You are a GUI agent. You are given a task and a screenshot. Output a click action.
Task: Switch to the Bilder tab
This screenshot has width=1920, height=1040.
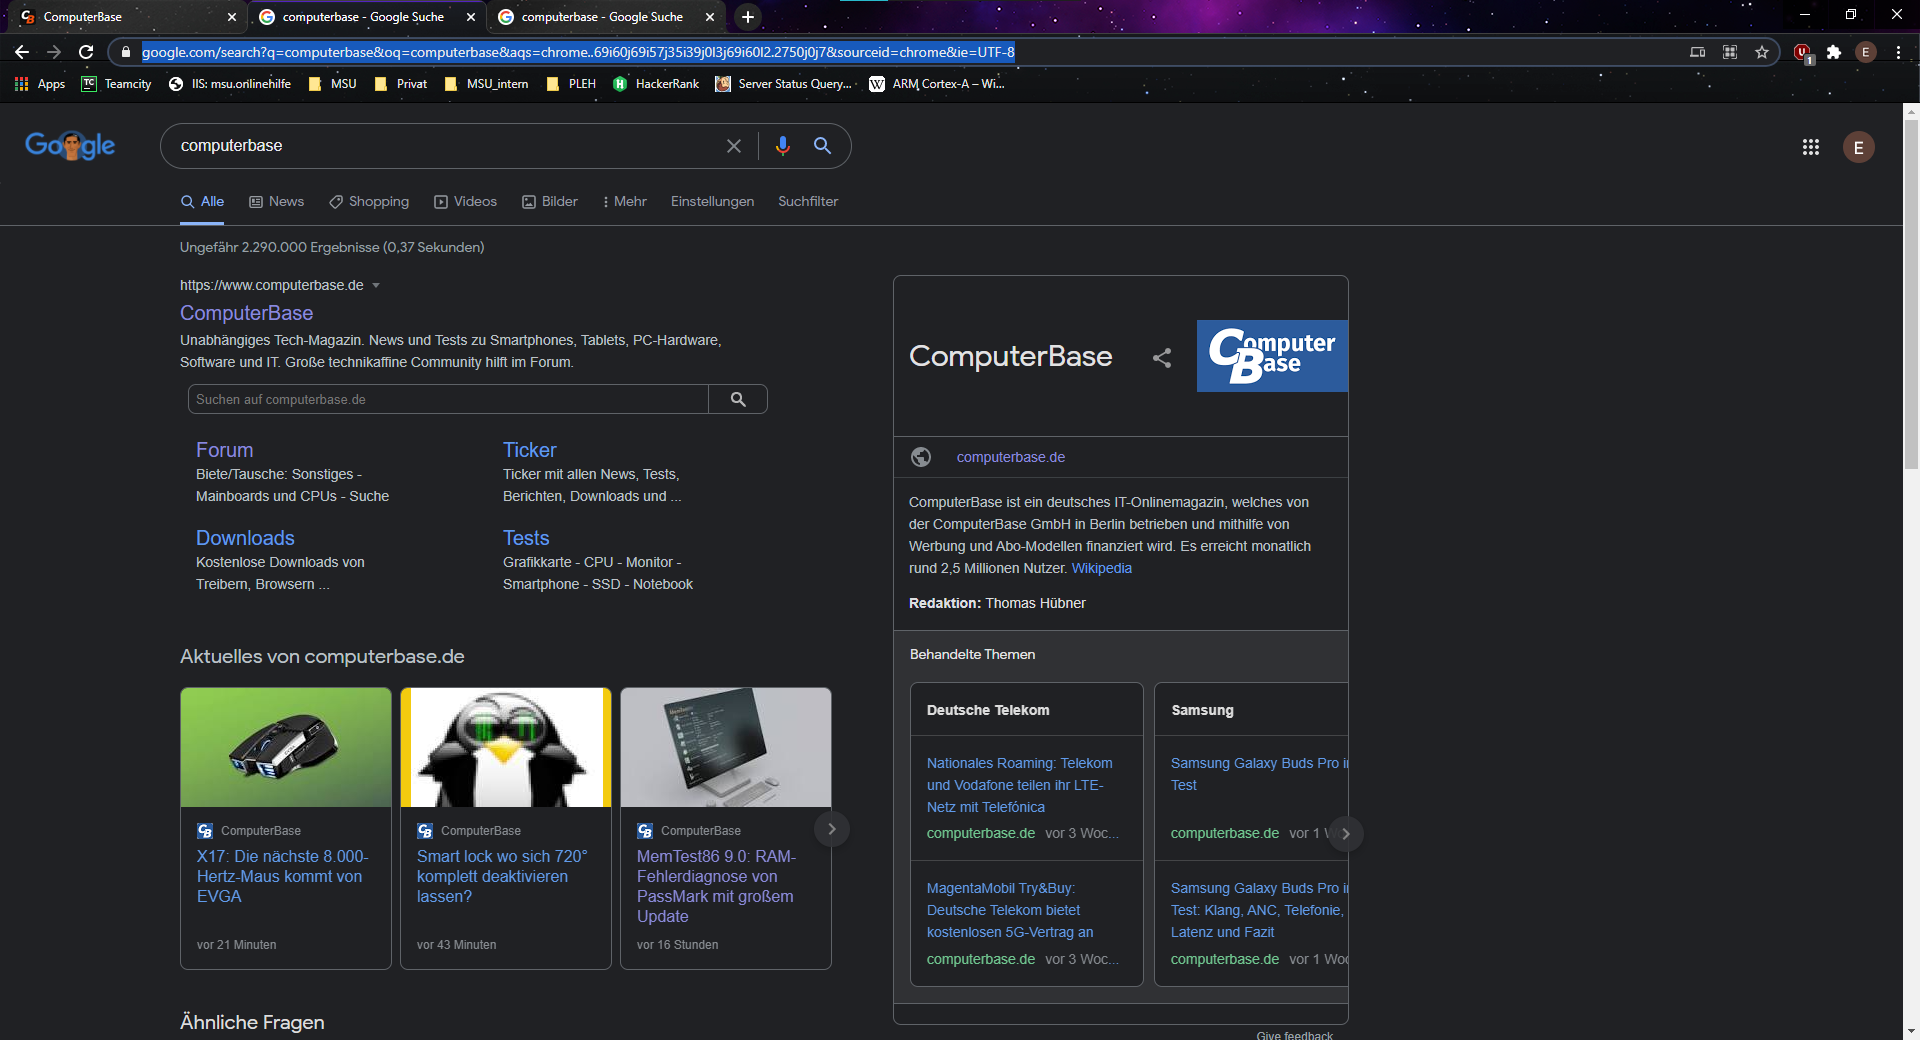(550, 201)
